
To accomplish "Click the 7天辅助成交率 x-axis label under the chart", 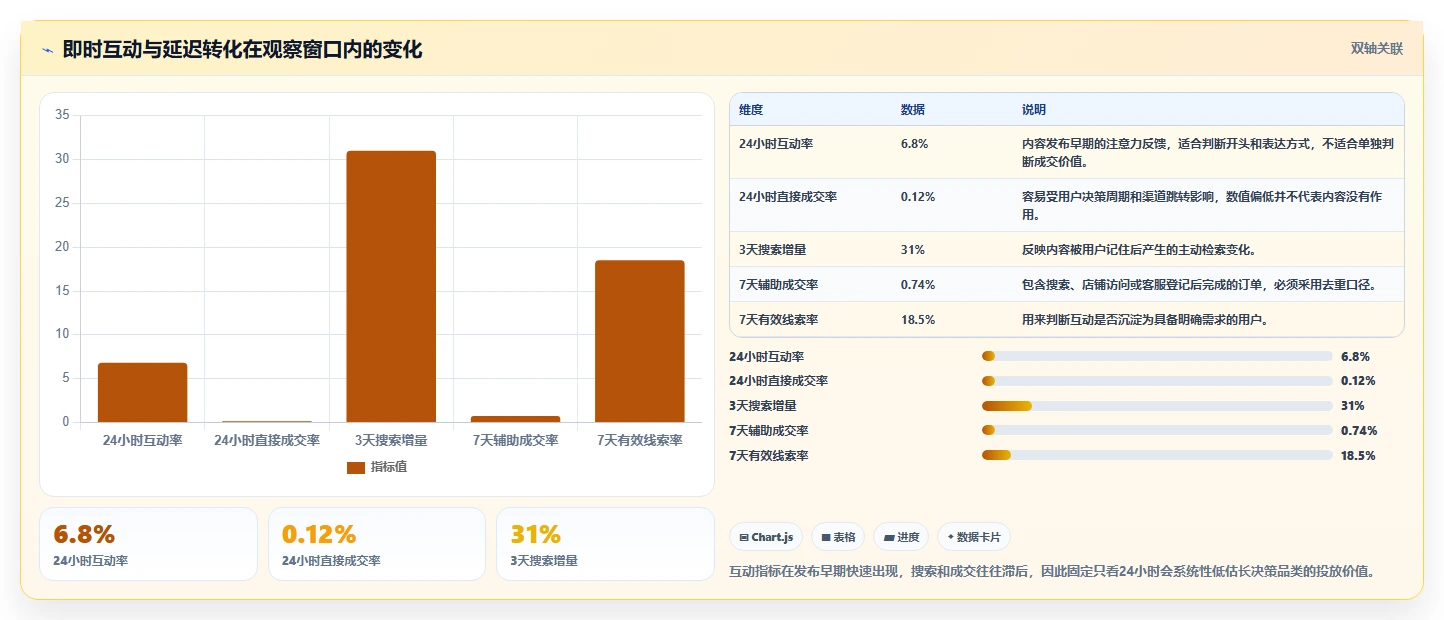I will coord(516,440).
